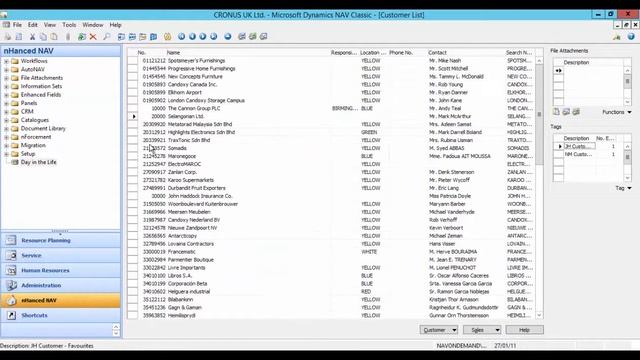Go to Last record using blue arrow
The image size is (640, 360).
214,37
